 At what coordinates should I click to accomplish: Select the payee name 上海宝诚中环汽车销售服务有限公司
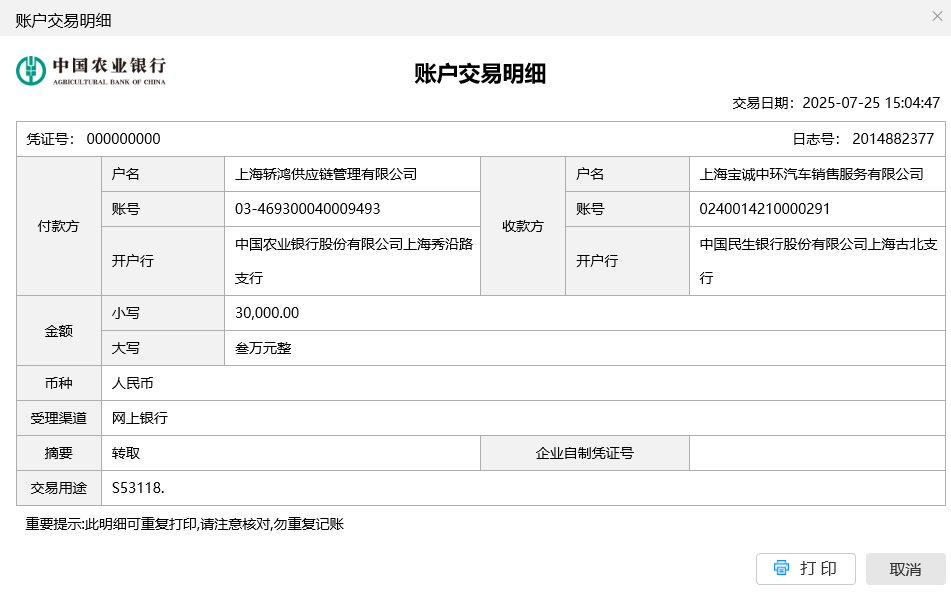[x=811, y=174]
